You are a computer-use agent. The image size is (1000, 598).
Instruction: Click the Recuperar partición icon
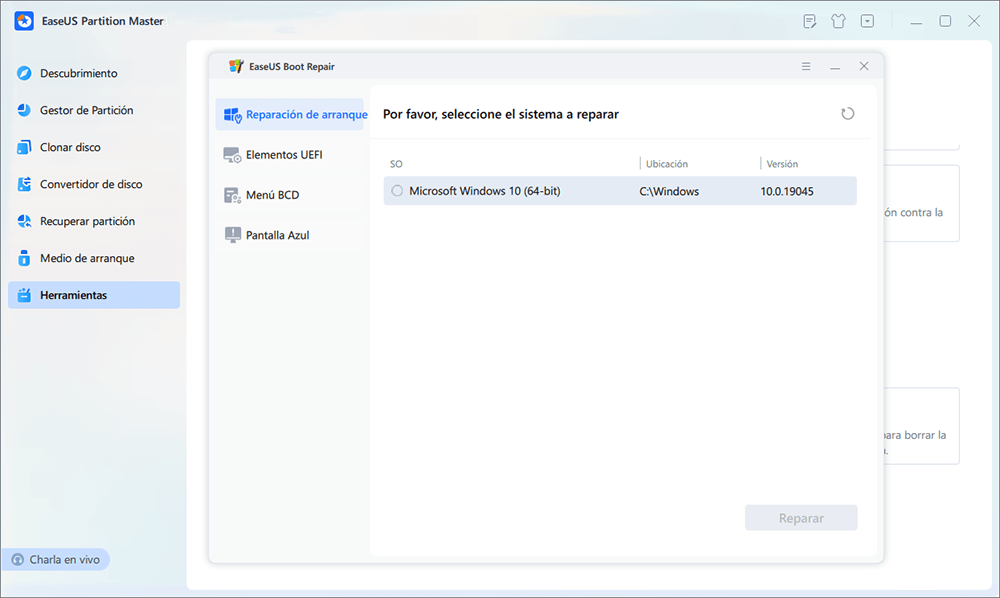click(24, 221)
